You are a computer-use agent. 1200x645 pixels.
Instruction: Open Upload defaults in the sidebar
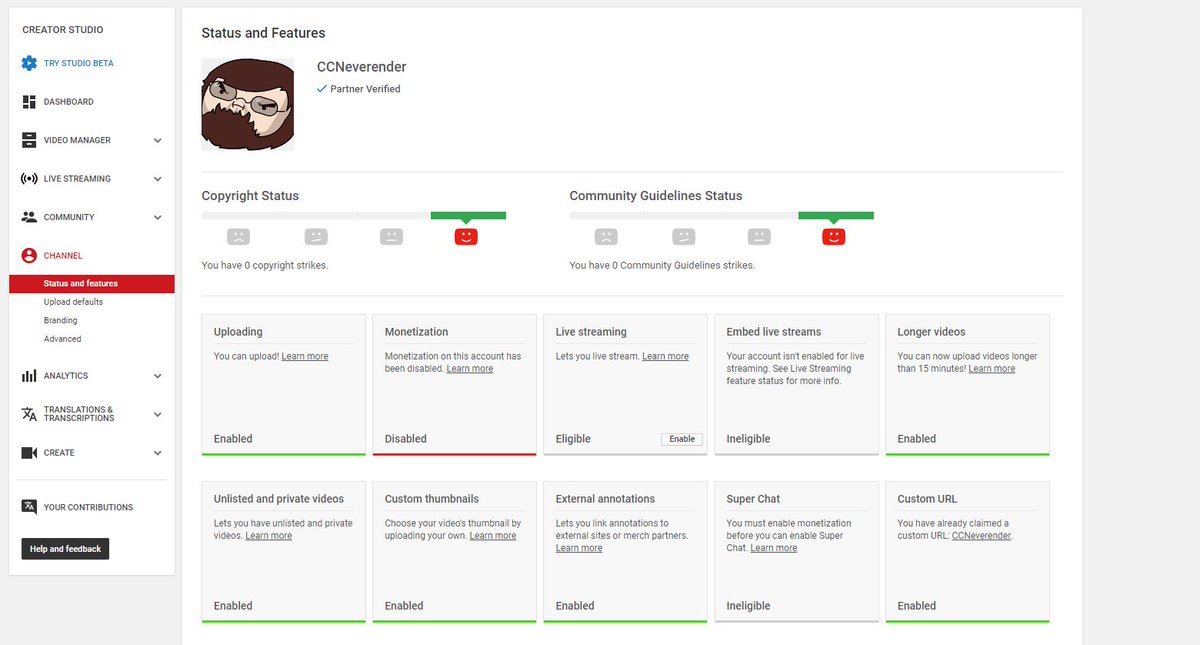click(x=73, y=302)
